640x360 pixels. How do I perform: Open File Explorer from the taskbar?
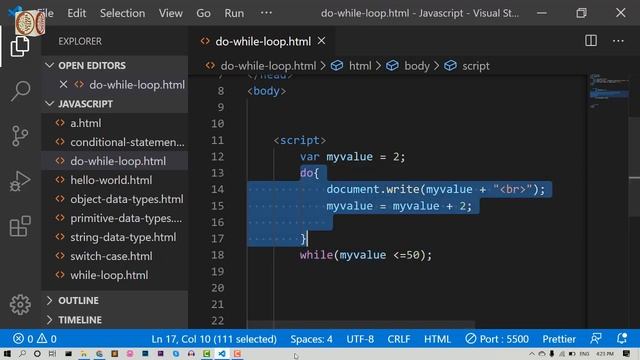point(83,353)
